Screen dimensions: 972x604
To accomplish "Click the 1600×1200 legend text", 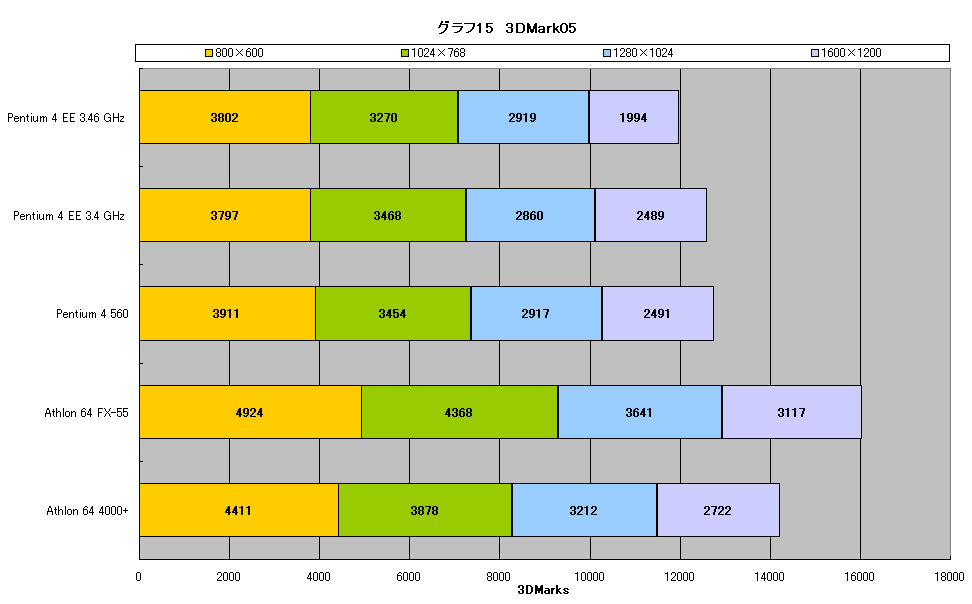I will [851, 53].
